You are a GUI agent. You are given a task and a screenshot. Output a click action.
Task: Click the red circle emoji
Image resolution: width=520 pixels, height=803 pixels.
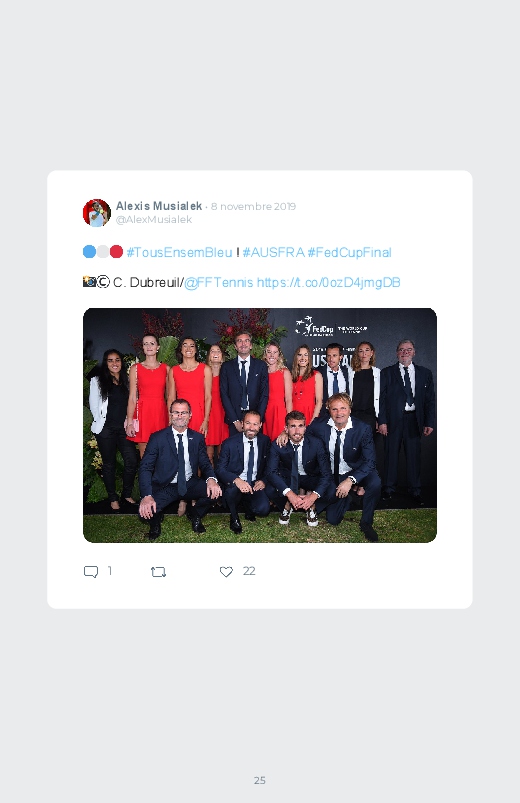116,251
